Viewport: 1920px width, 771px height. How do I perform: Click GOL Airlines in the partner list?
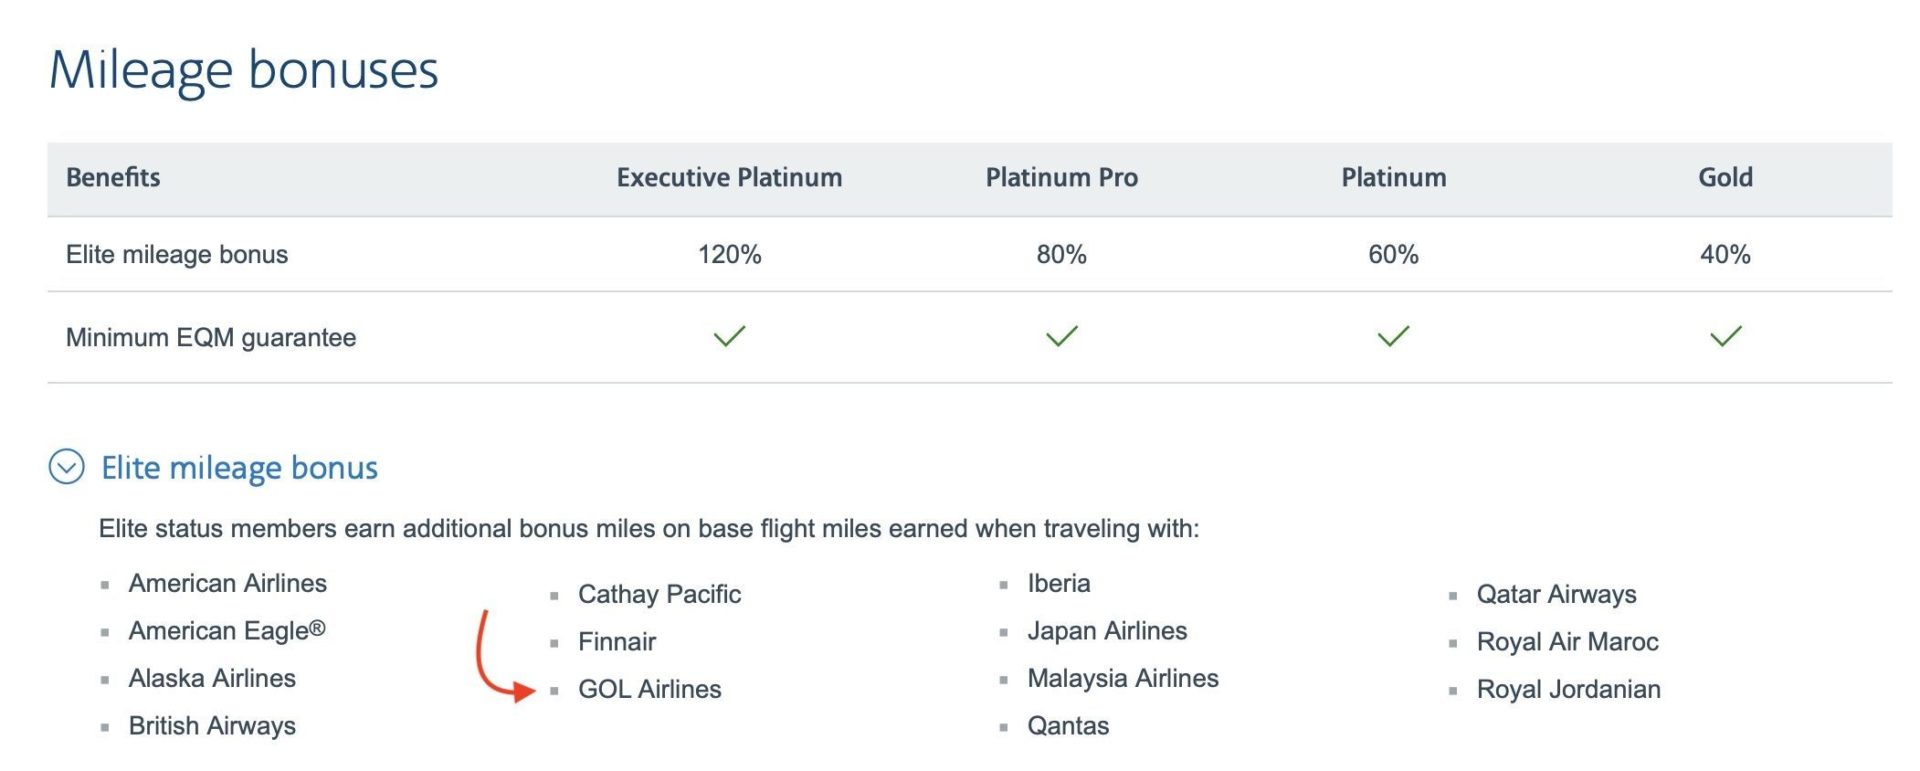tap(649, 689)
